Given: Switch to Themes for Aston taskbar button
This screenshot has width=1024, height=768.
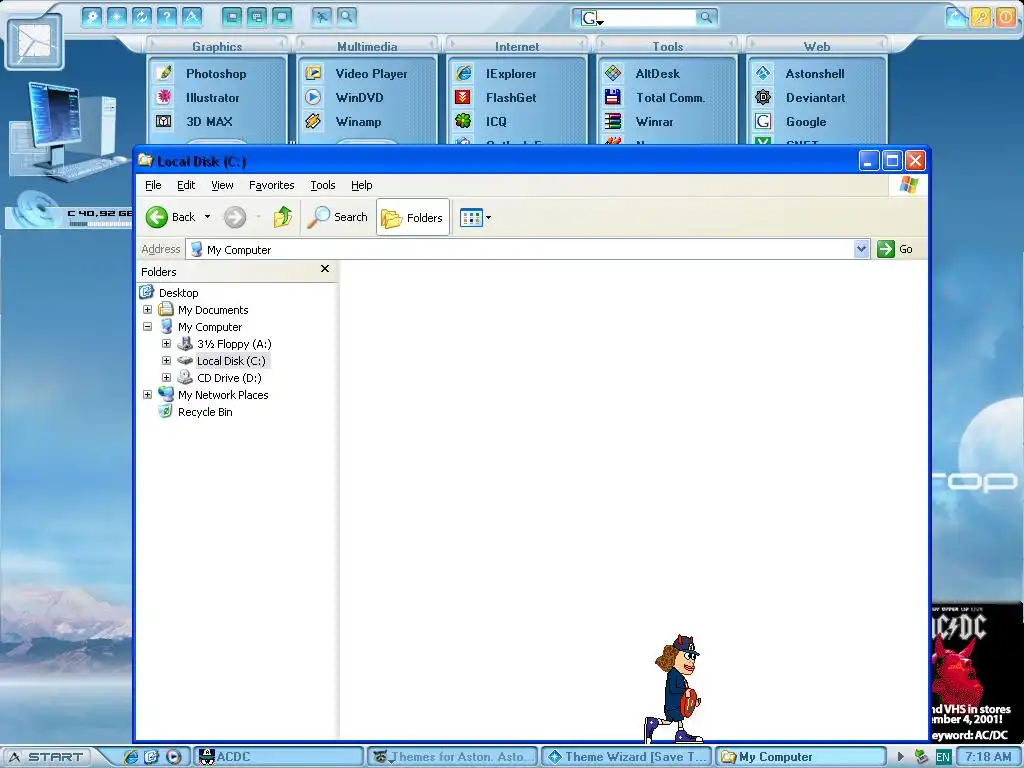Looking at the screenshot, I should 453,757.
